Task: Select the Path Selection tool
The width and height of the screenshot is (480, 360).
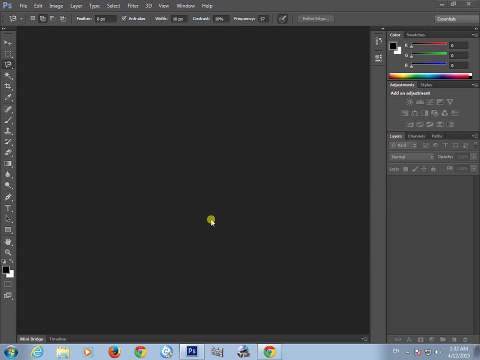Action: (8, 219)
